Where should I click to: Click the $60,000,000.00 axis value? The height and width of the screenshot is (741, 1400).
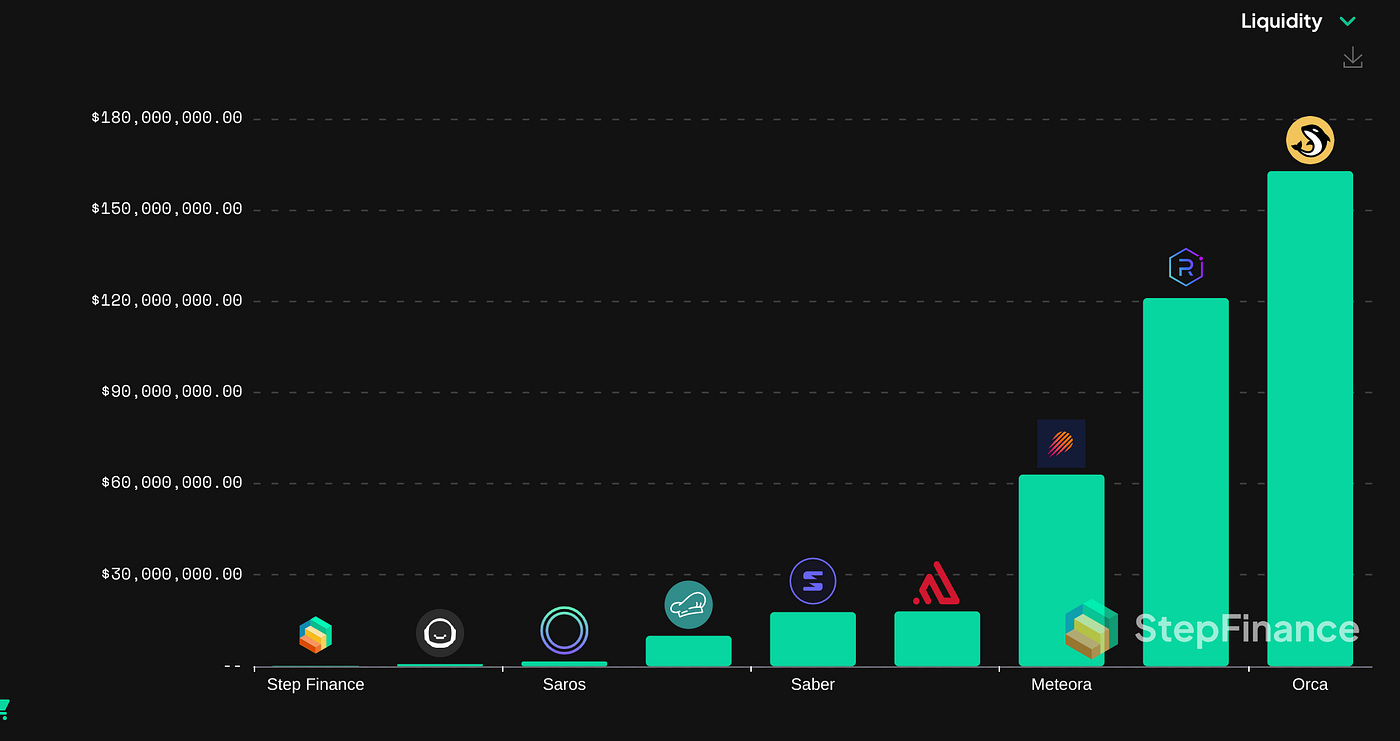tap(172, 483)
